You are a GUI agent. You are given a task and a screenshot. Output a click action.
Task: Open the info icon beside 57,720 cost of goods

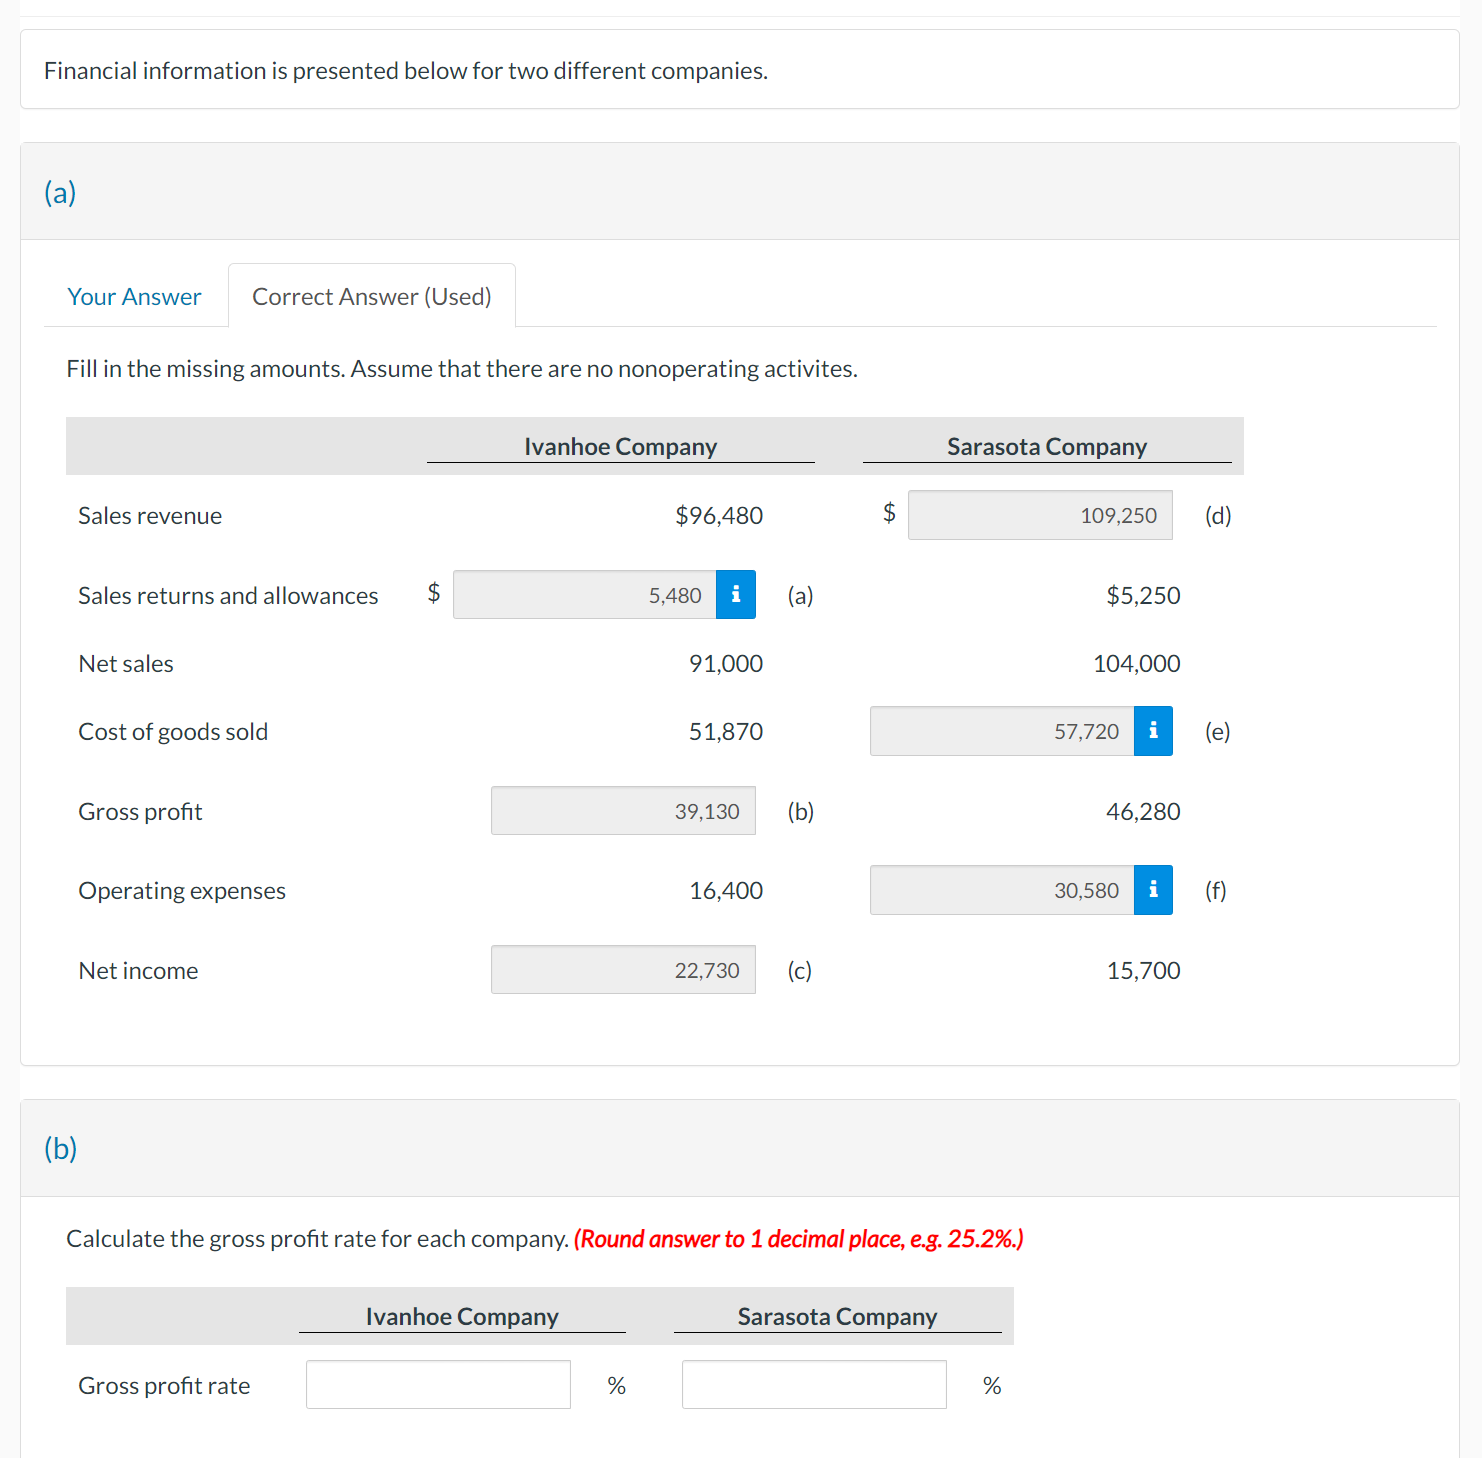pos(1152,731)
